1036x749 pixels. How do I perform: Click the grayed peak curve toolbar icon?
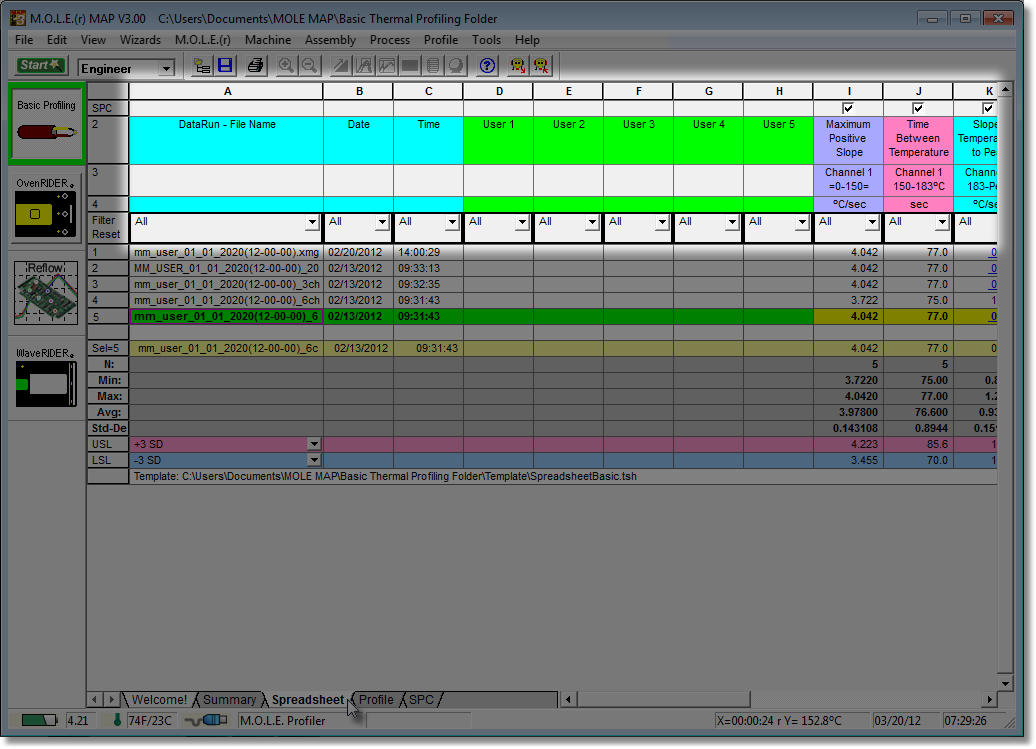tap(364, 65)
